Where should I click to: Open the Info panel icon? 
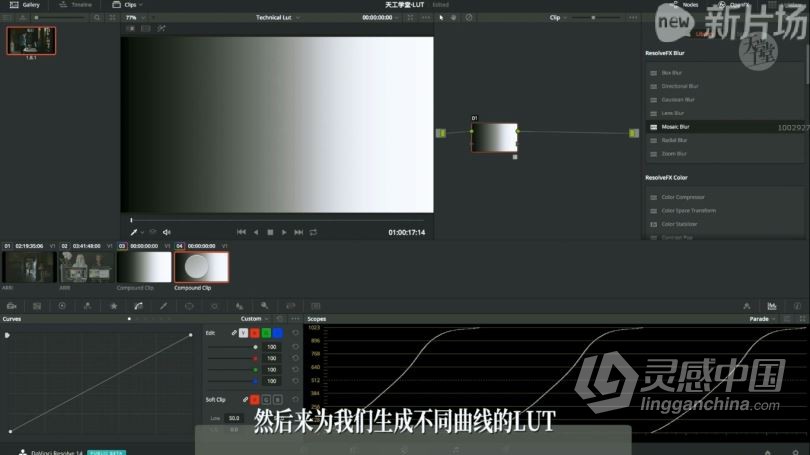click(x=797, y=306)
